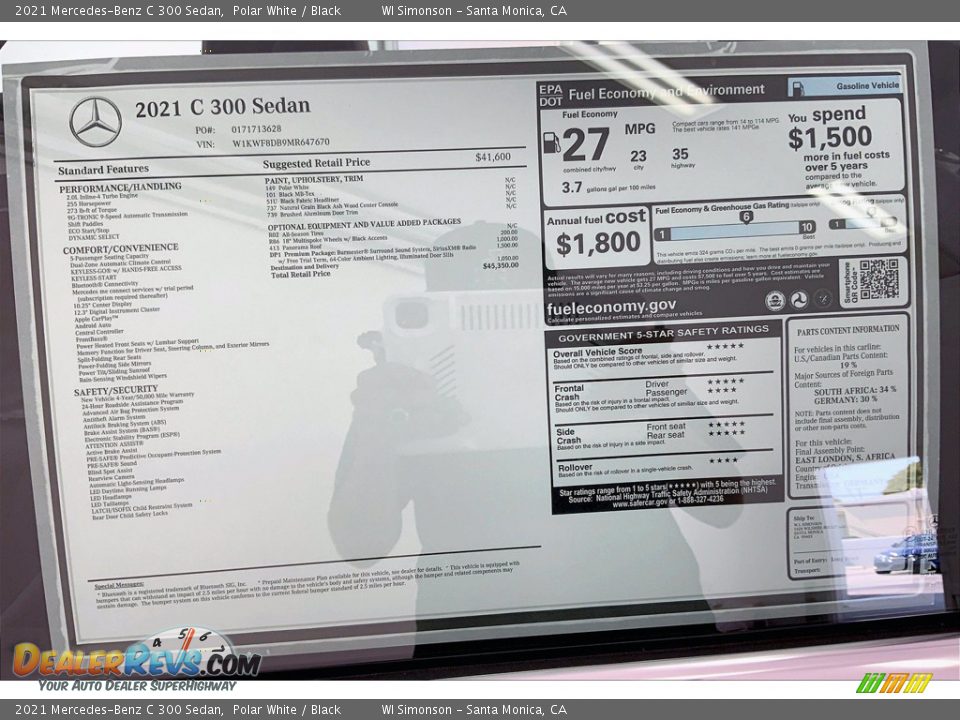
Task: Click the 'Special Messages' label
Action: 119,585
